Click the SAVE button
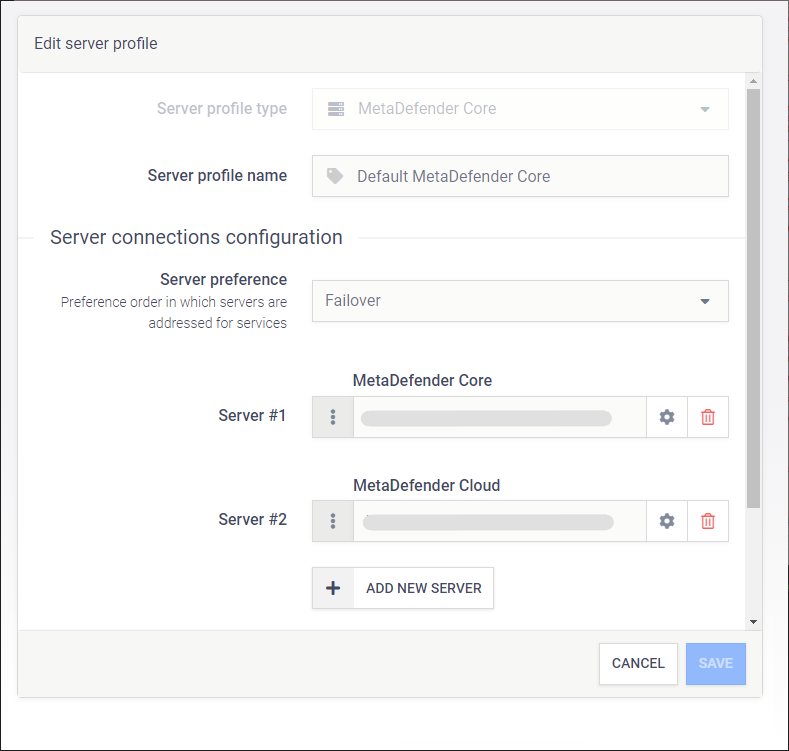The width and height of the screenshot is (789, 751). point(715,663)
